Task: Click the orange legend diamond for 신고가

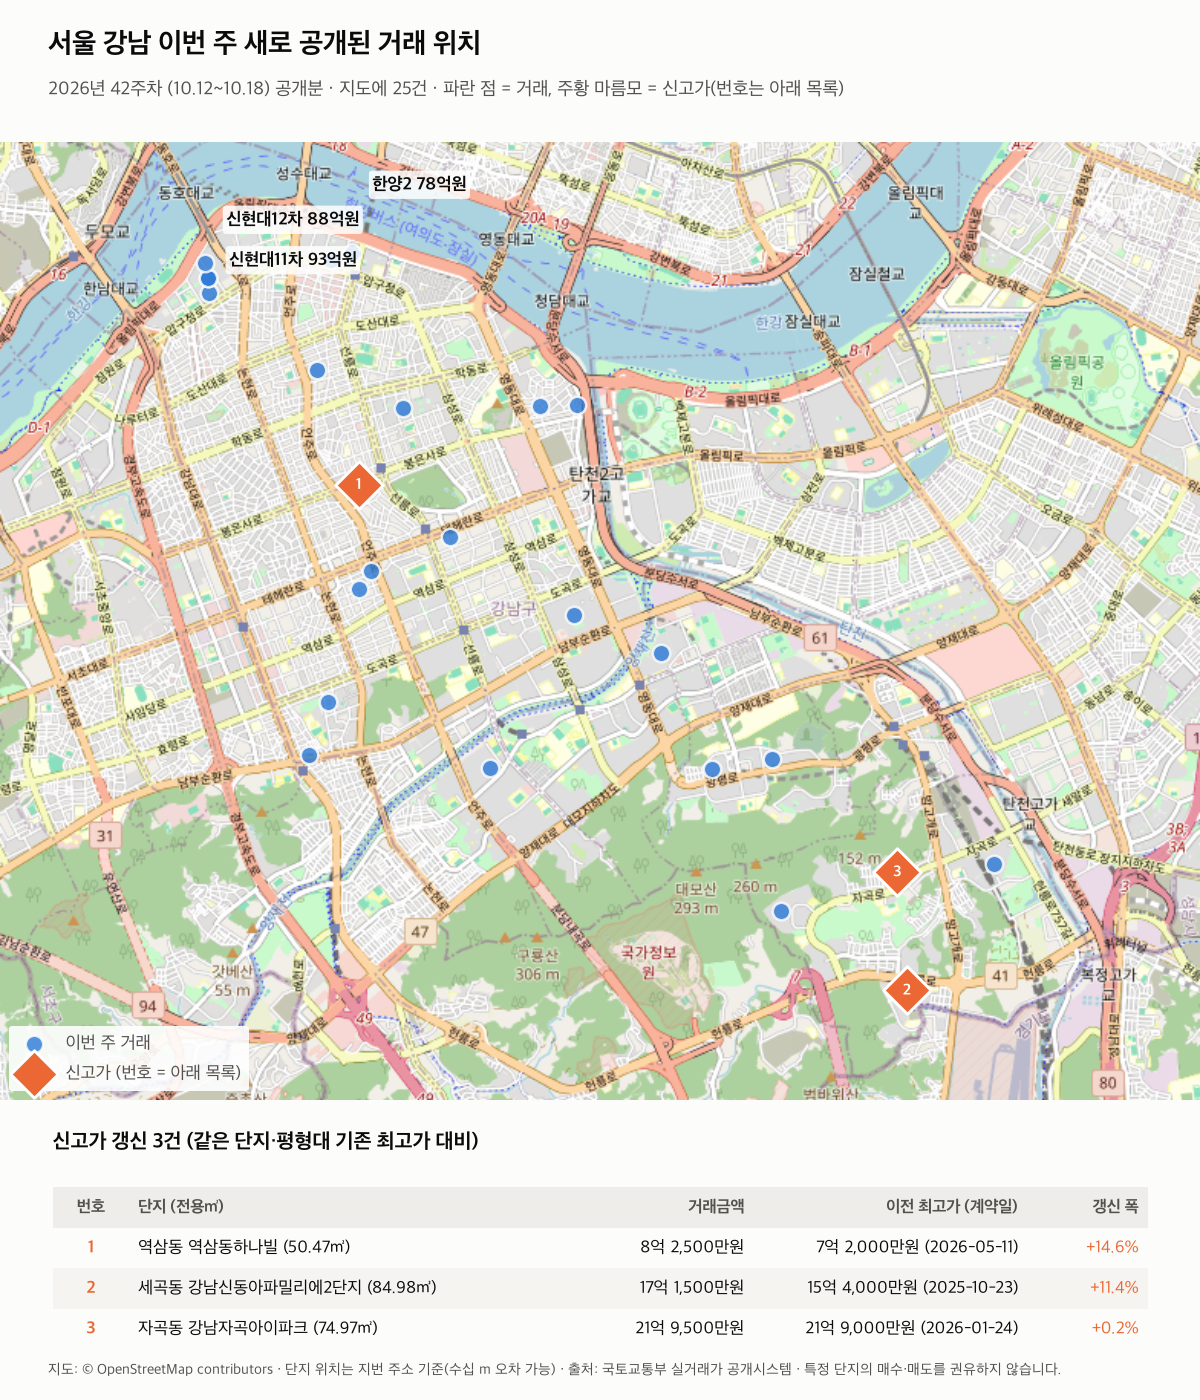Action: pos(35,1073)
